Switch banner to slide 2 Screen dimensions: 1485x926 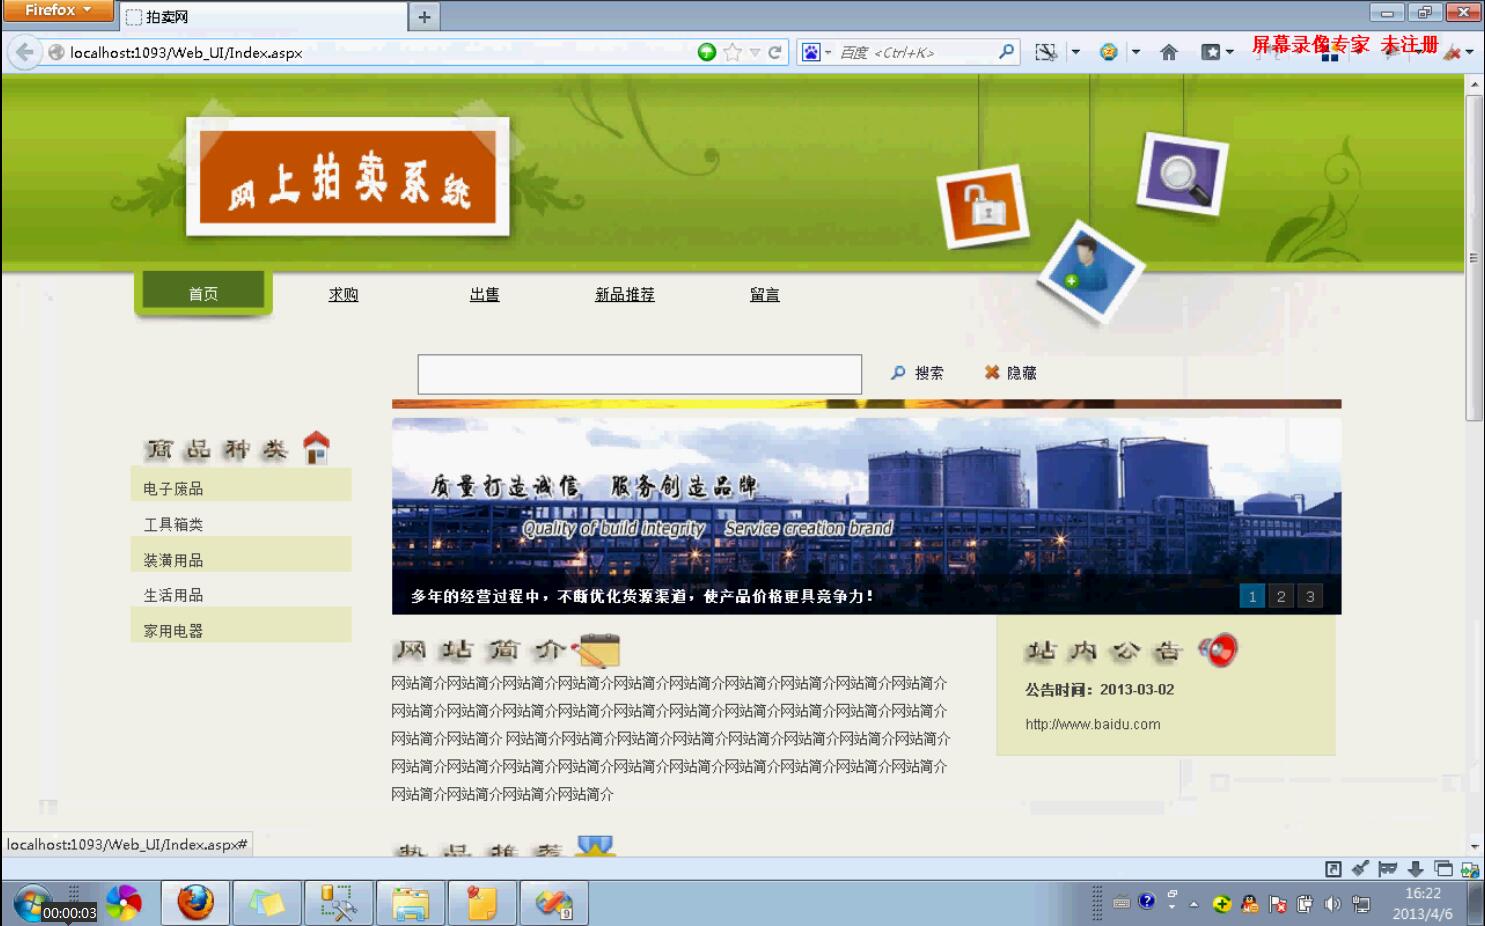[1281, 596]
